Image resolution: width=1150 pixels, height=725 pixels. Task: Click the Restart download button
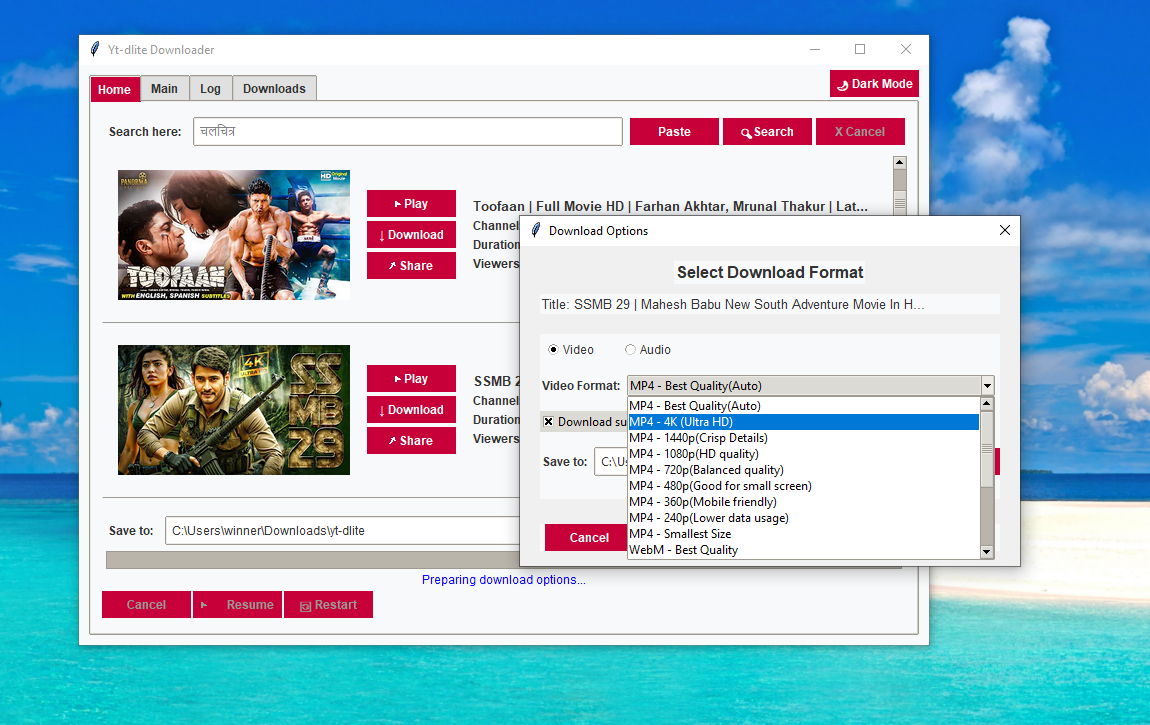pyautogui.click(x=328, y=605)
